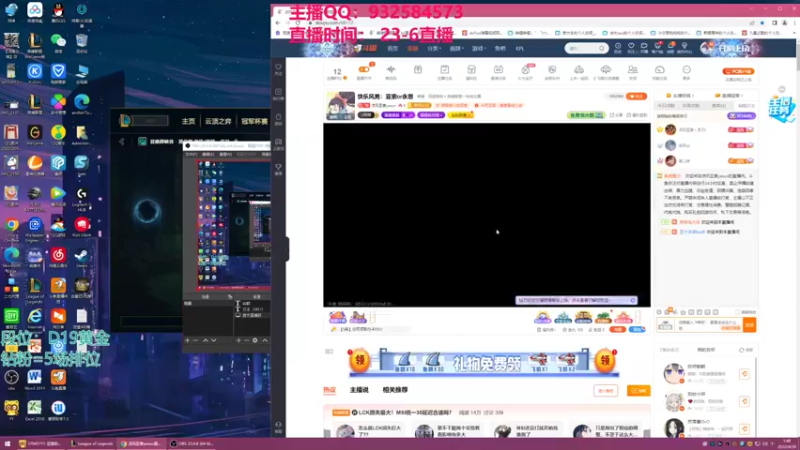800x450 pixels.
Task: Open followed heart icon in Douyu header
Action: click(x=631, y=47)
